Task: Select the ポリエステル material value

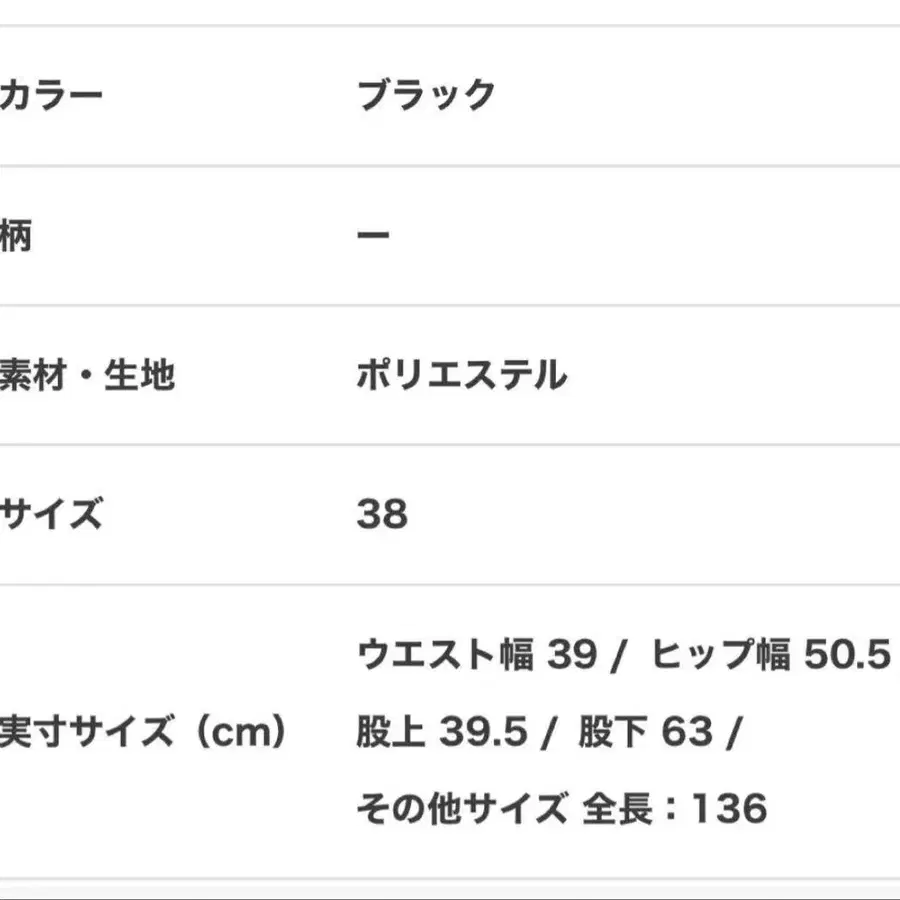Action: pos(461,375)
